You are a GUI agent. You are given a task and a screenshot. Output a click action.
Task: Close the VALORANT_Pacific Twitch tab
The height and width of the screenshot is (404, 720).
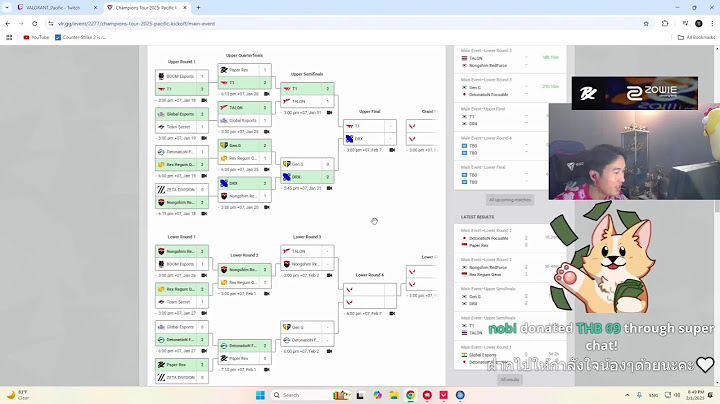[x=95, y=8]
